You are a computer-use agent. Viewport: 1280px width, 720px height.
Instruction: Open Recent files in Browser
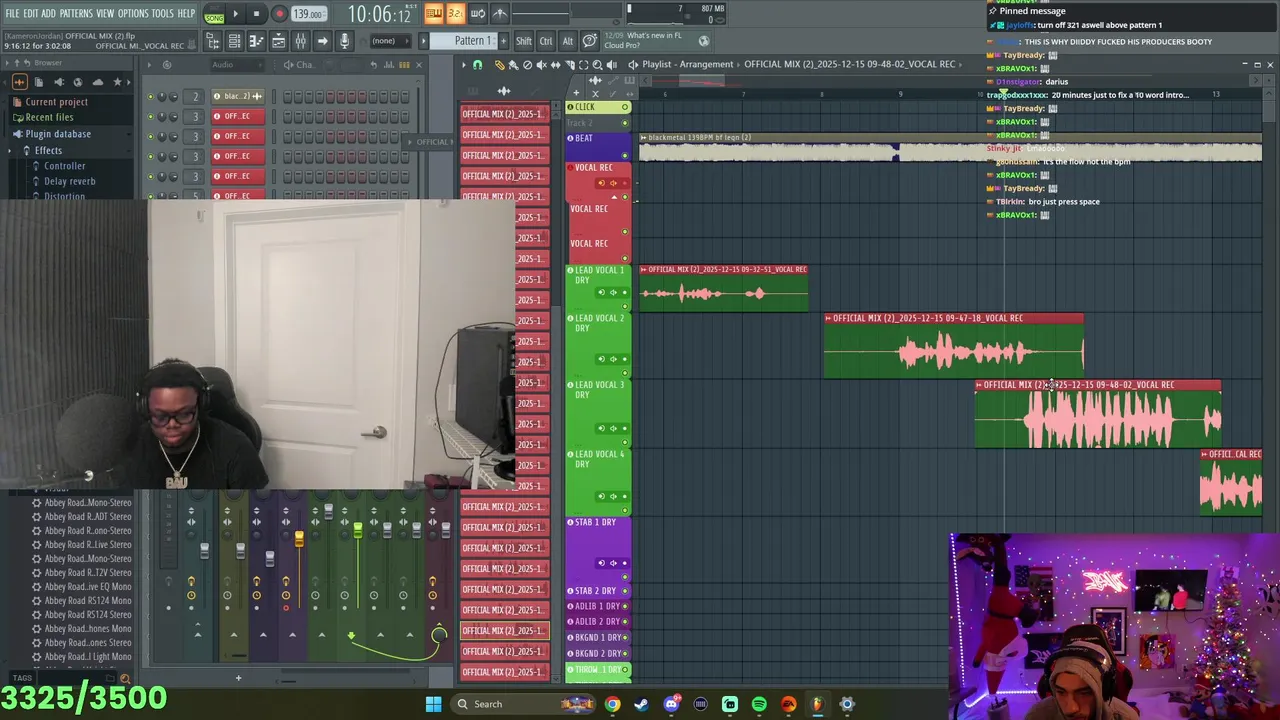click(x=49, y=117)
